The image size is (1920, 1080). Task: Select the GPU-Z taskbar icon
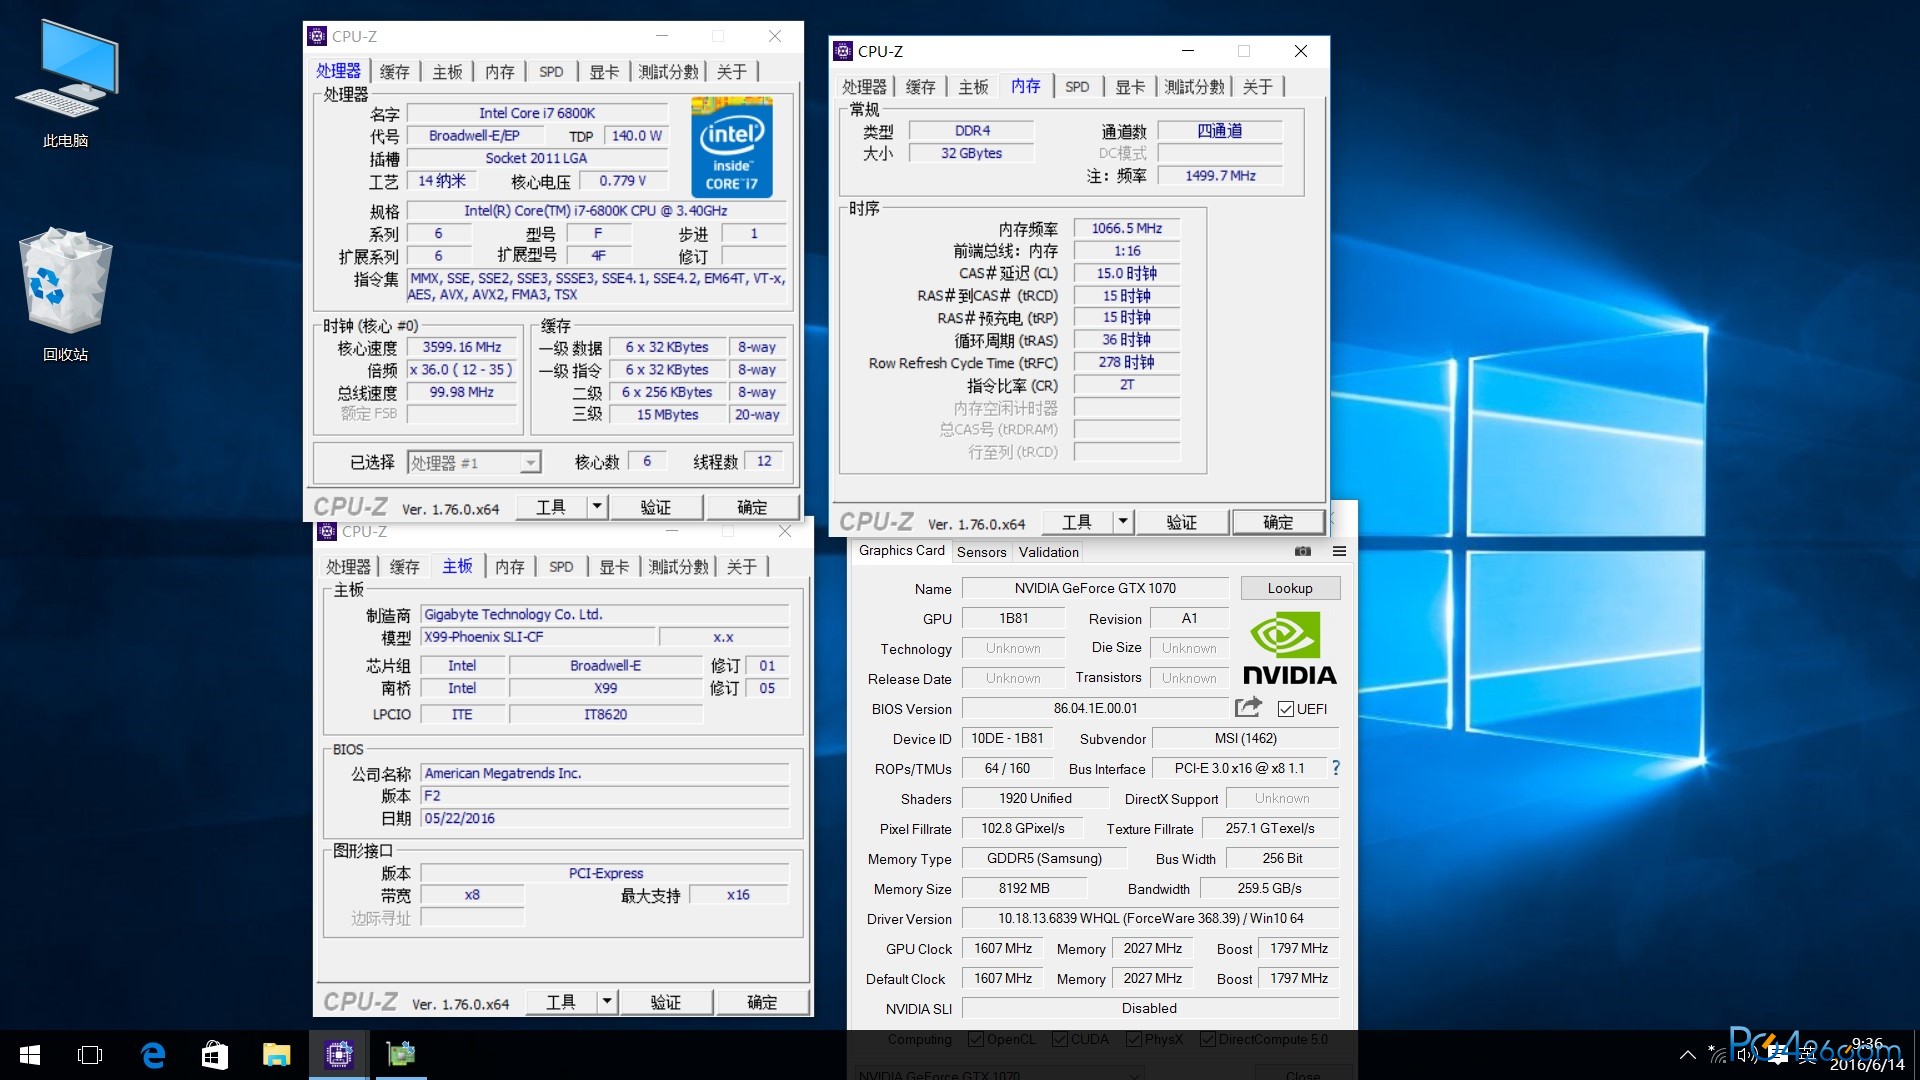pyautogui.click(x=401, y=1055)
